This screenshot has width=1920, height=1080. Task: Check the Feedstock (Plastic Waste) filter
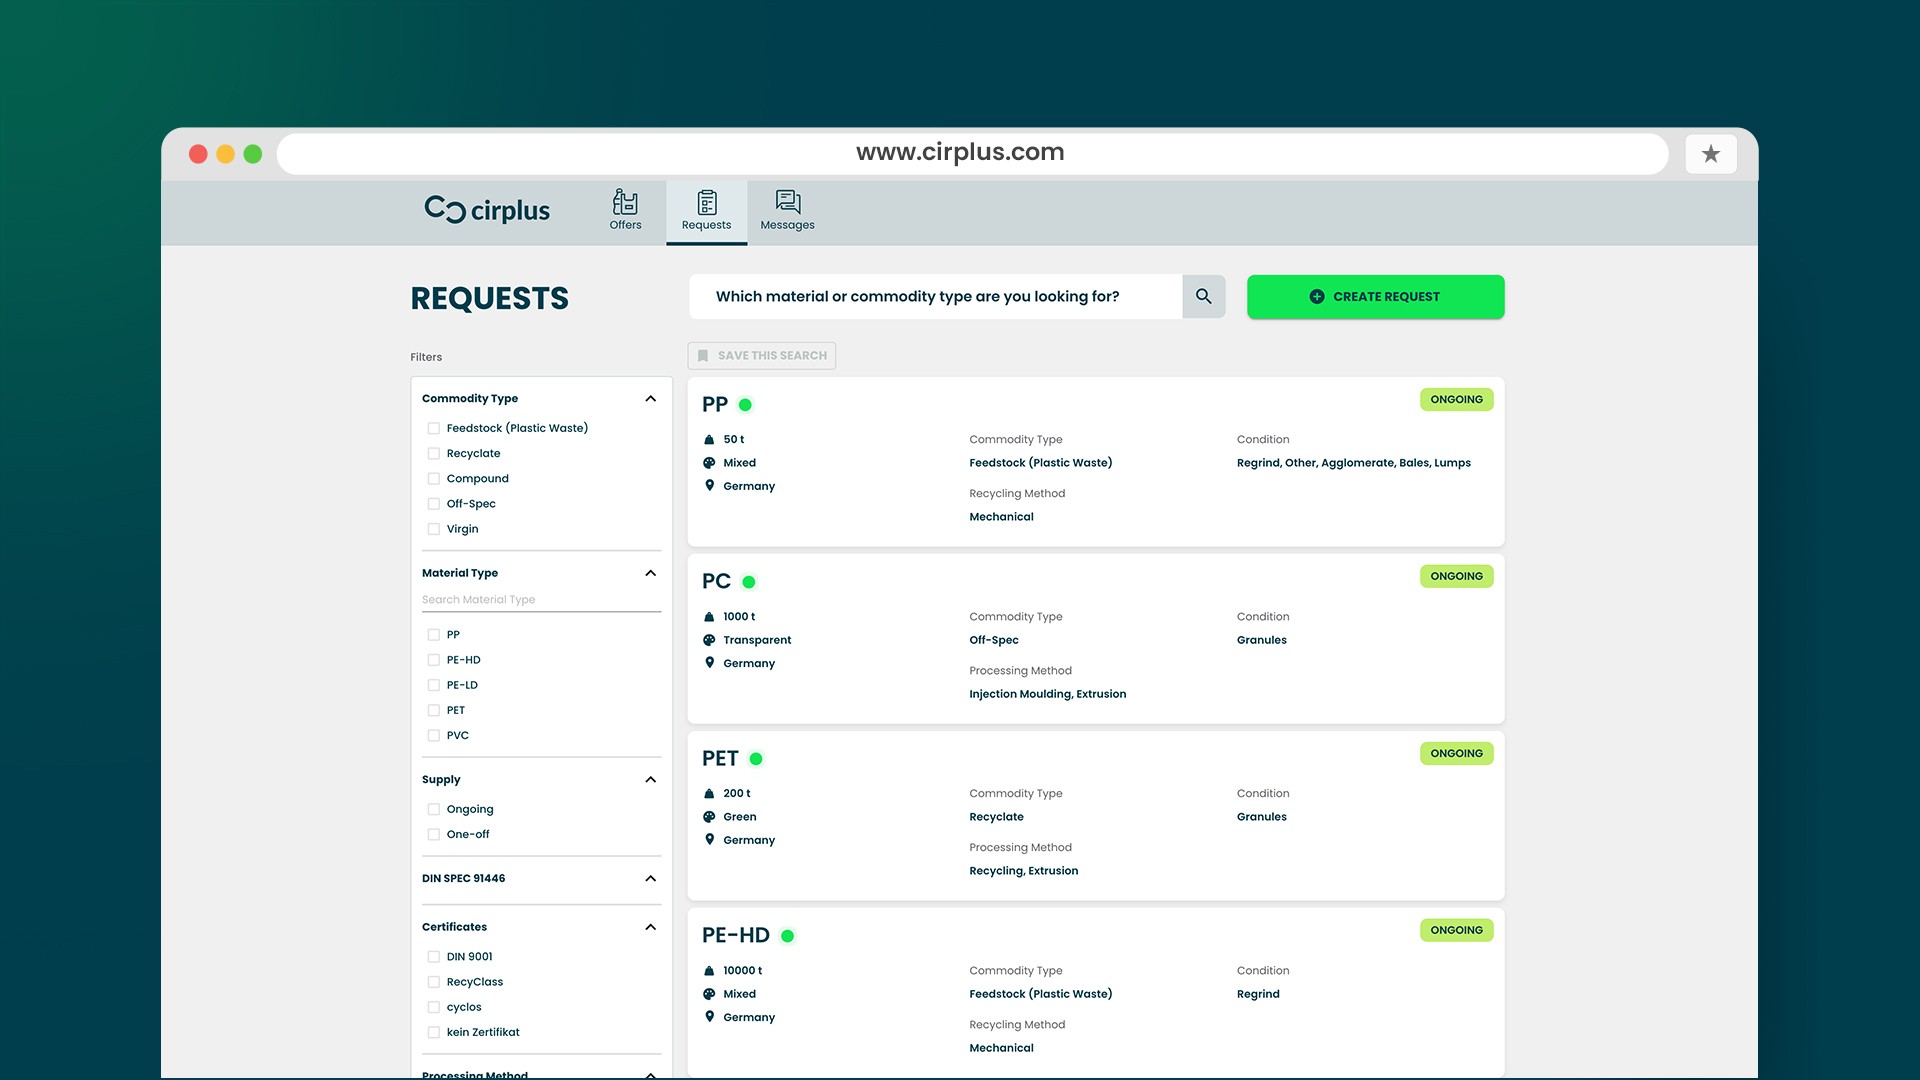[x=434, y=428]
